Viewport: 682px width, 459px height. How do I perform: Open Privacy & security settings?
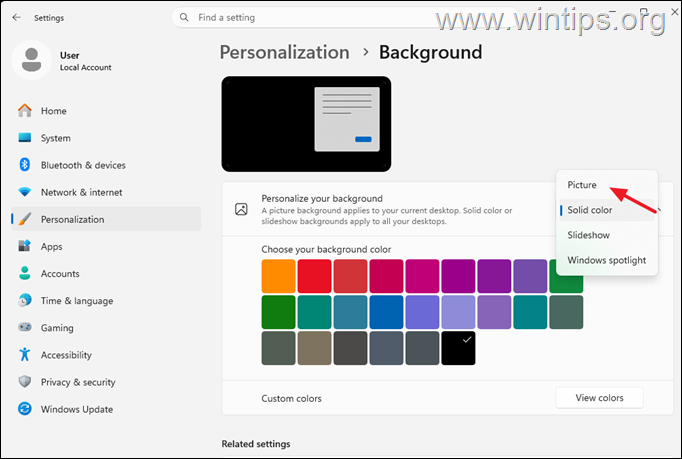pos(106,382)
